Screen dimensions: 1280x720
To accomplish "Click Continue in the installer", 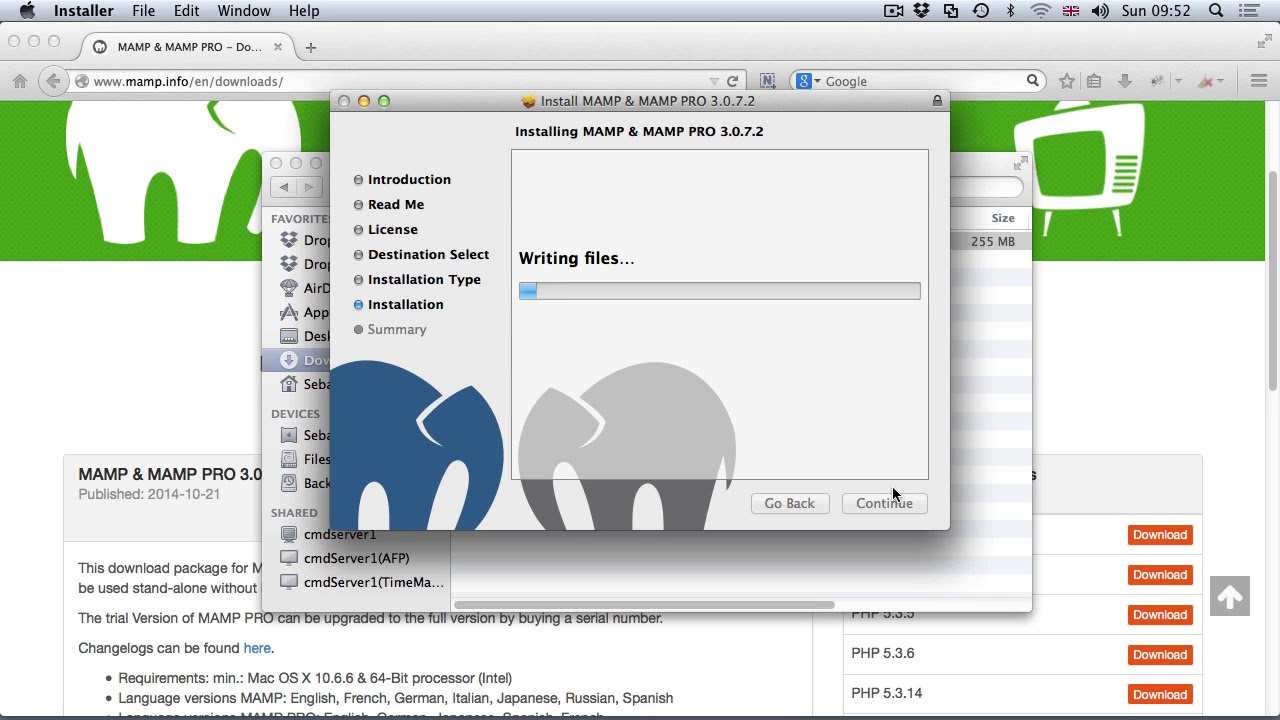I will point(884,503).
